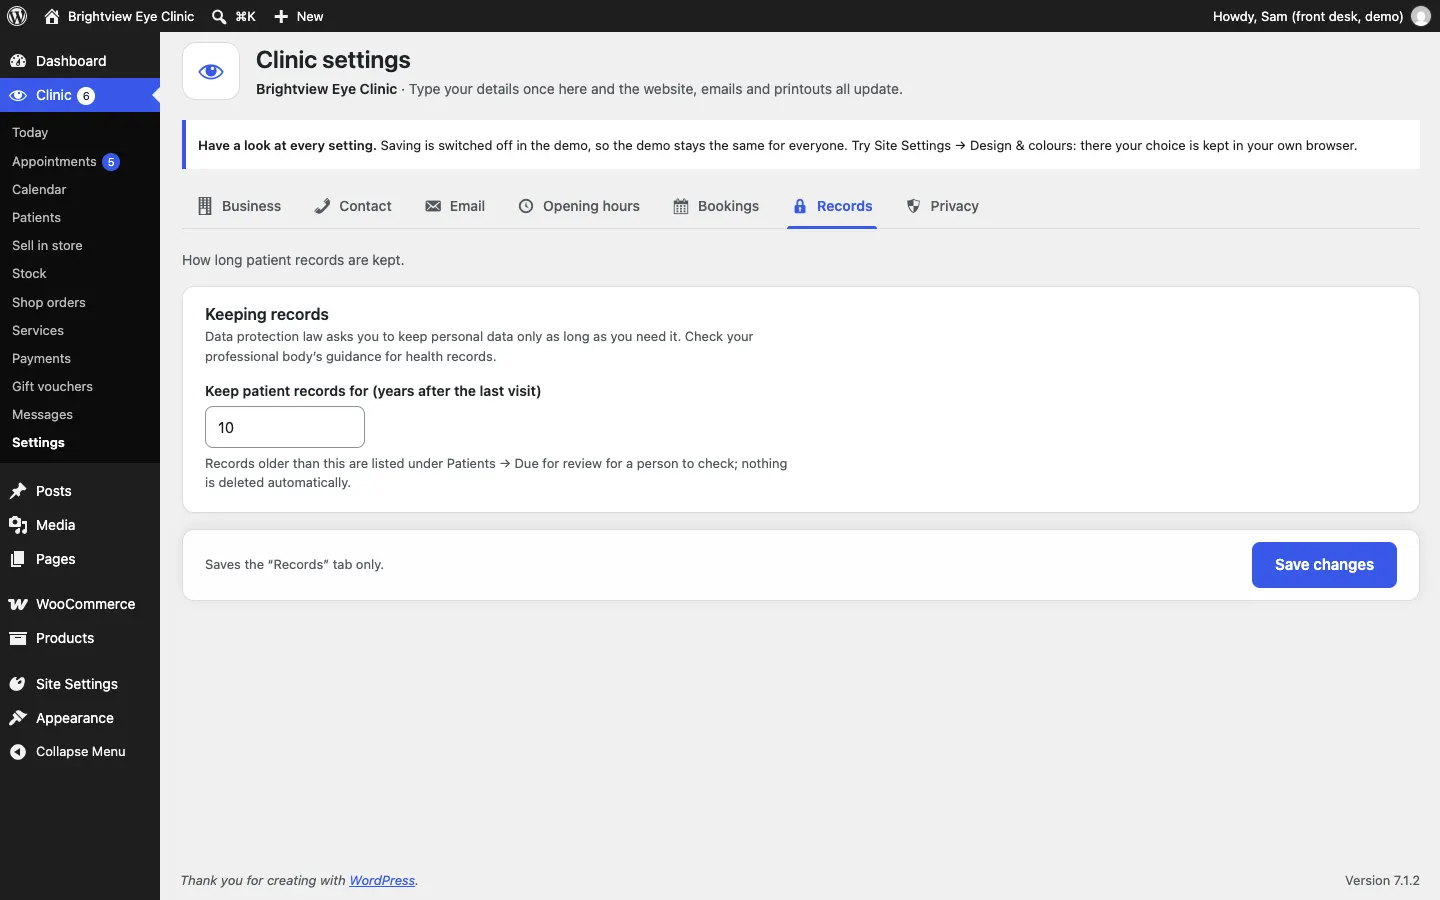Open the Bookings tab

[x=716, y=206]
